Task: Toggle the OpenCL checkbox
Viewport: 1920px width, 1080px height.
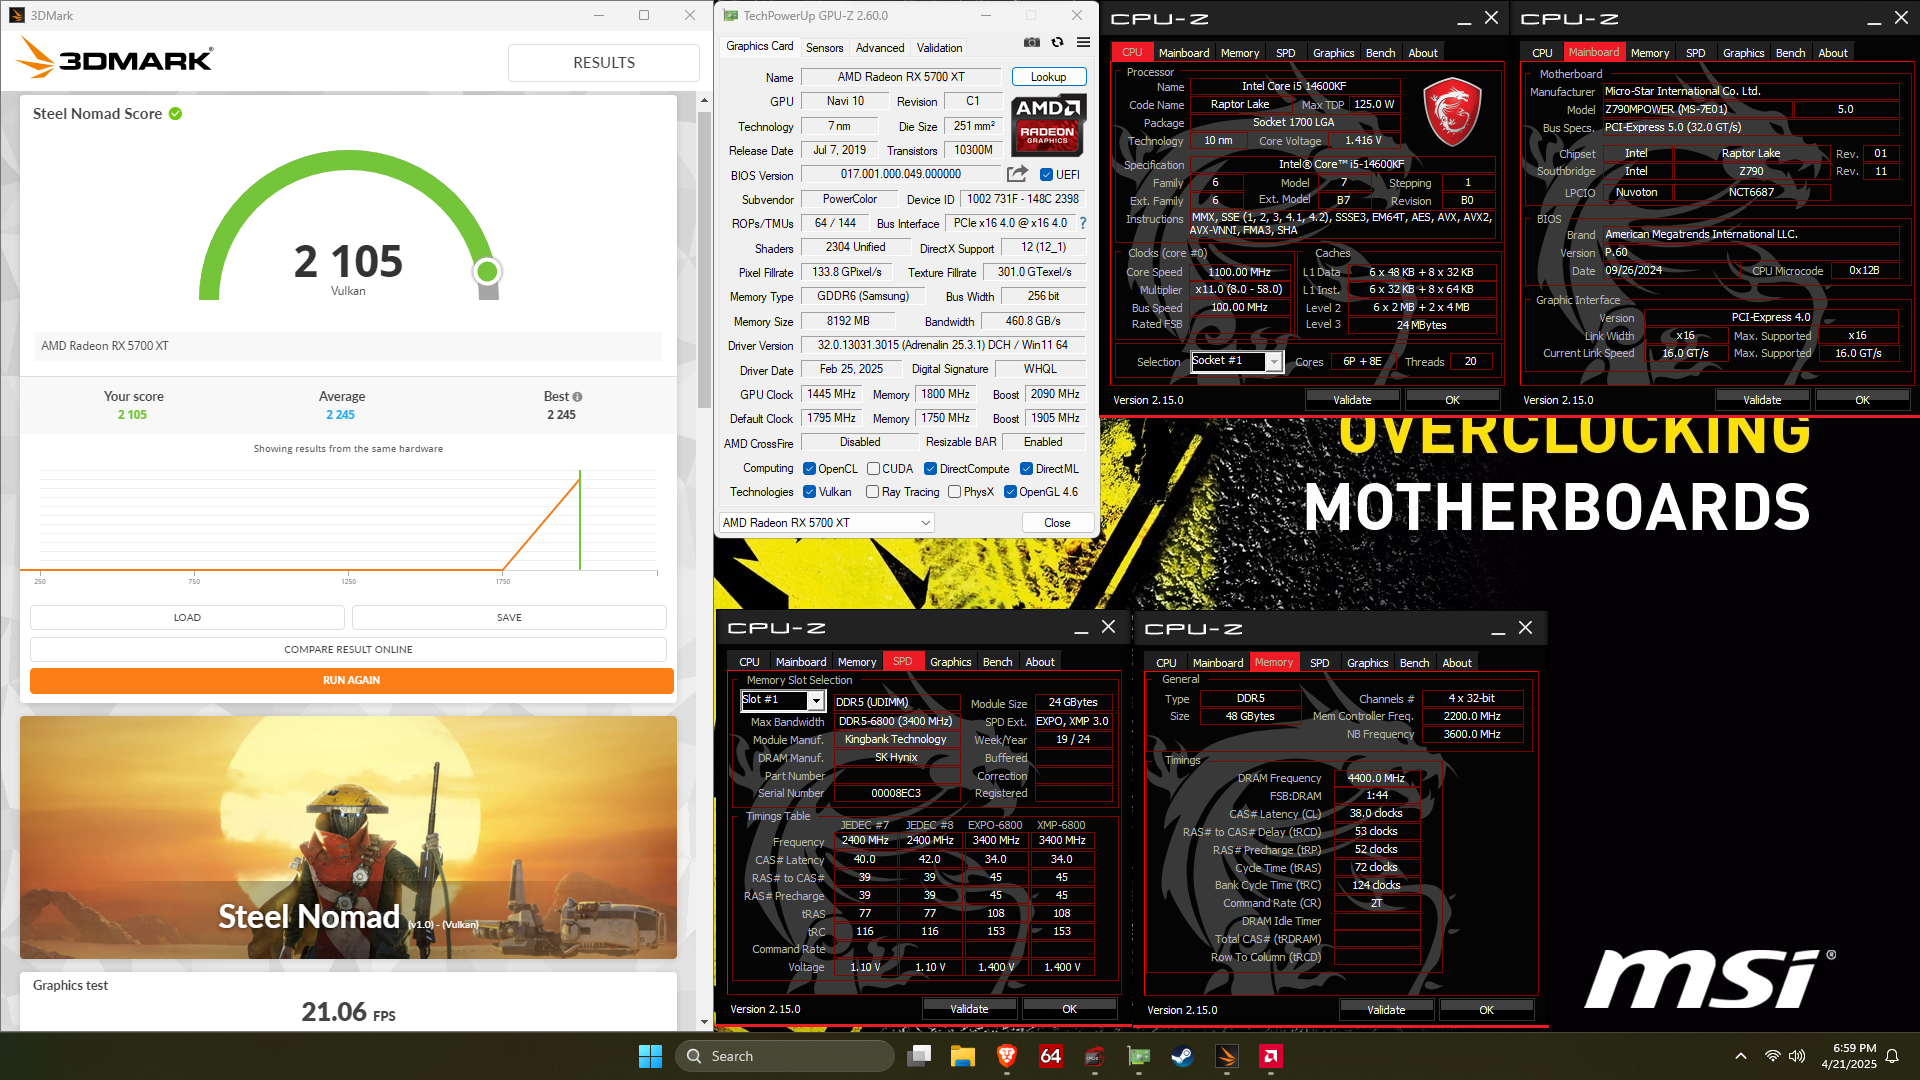Action: [809, 469]
